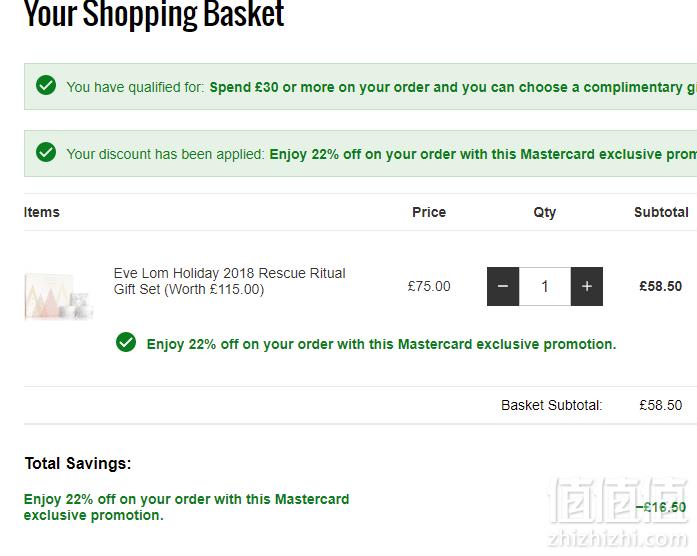
Task: Click the Items column header
Action: [x=42, y=212]
